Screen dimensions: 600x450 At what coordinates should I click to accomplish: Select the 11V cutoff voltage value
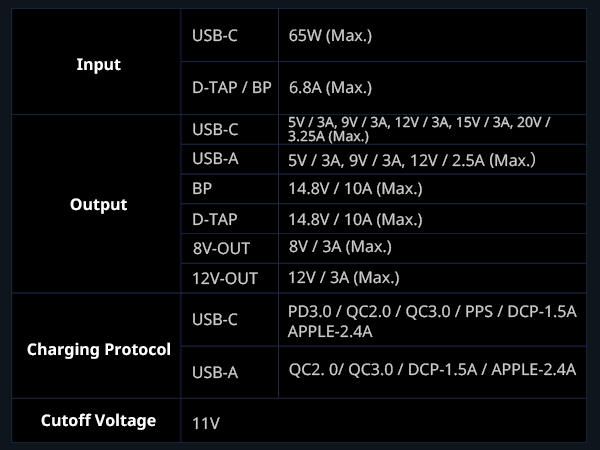[x=205, y=423]
